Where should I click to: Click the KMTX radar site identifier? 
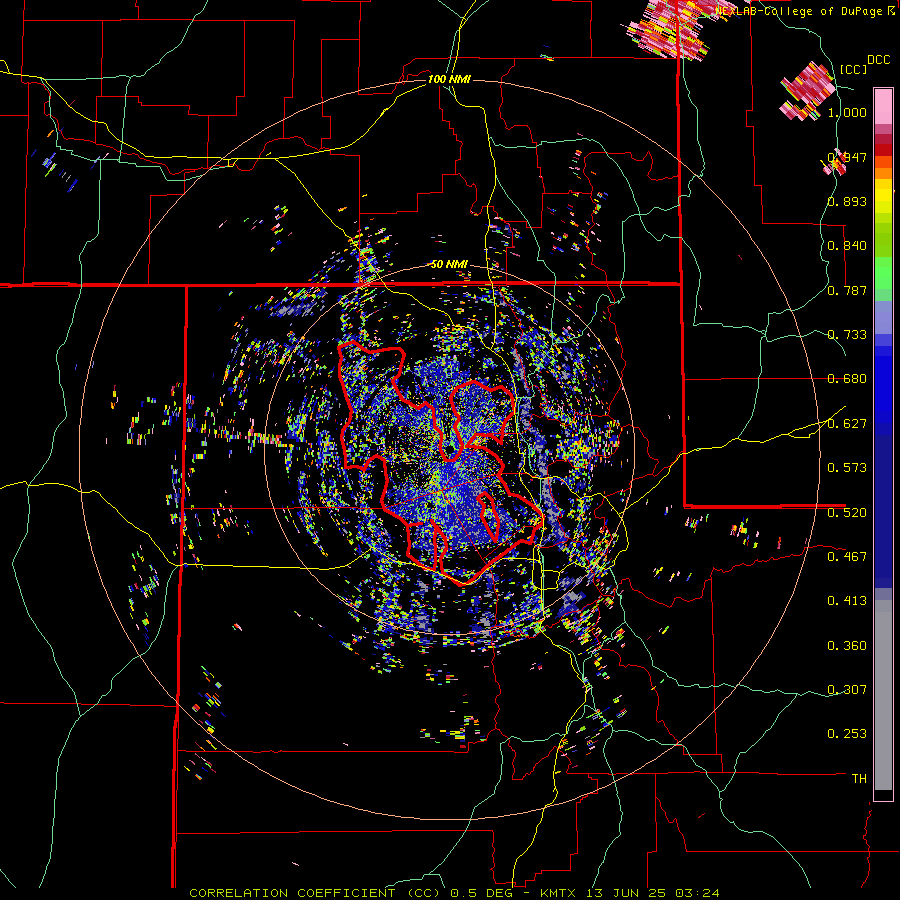coord(559,893)
